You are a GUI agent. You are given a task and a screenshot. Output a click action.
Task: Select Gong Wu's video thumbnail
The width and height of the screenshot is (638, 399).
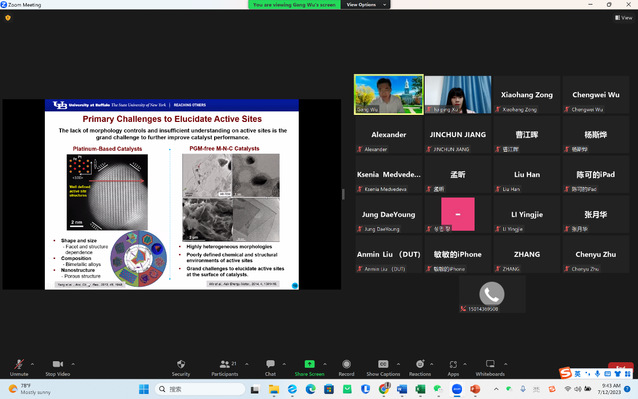tap(389, 94)
